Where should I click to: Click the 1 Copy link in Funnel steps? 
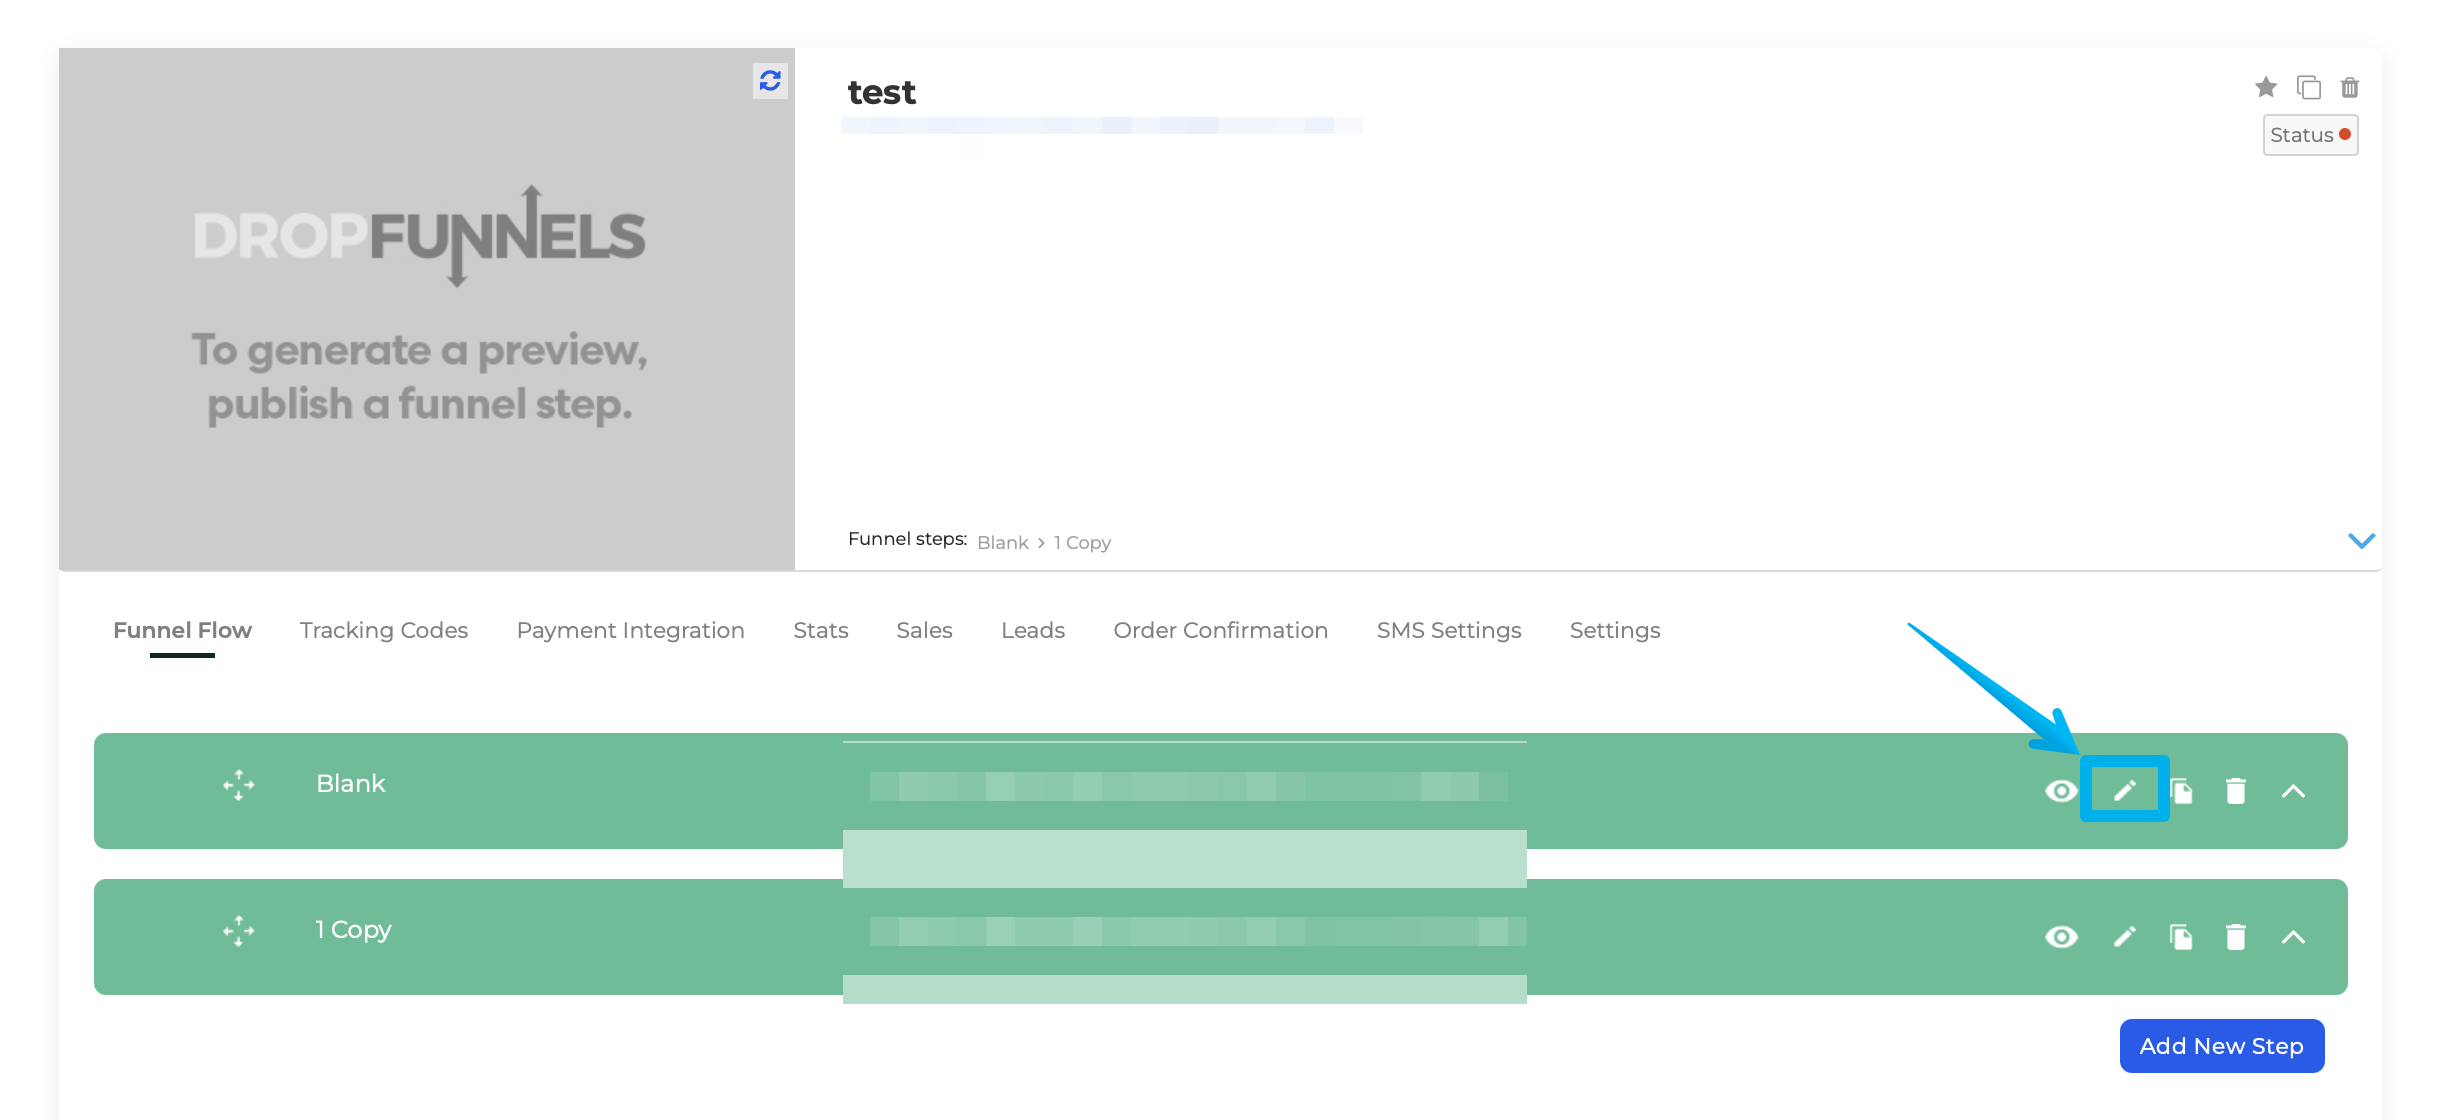click(1082, 542)
